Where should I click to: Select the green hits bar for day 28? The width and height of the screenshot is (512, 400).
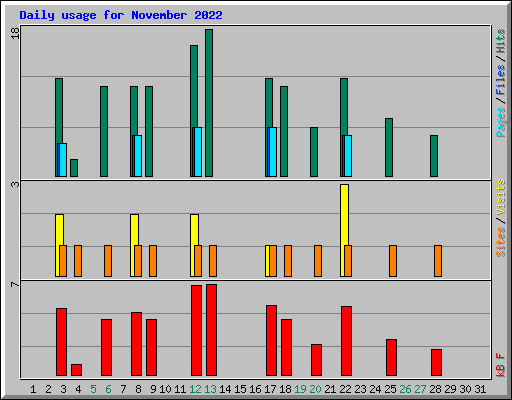(434, 156)
